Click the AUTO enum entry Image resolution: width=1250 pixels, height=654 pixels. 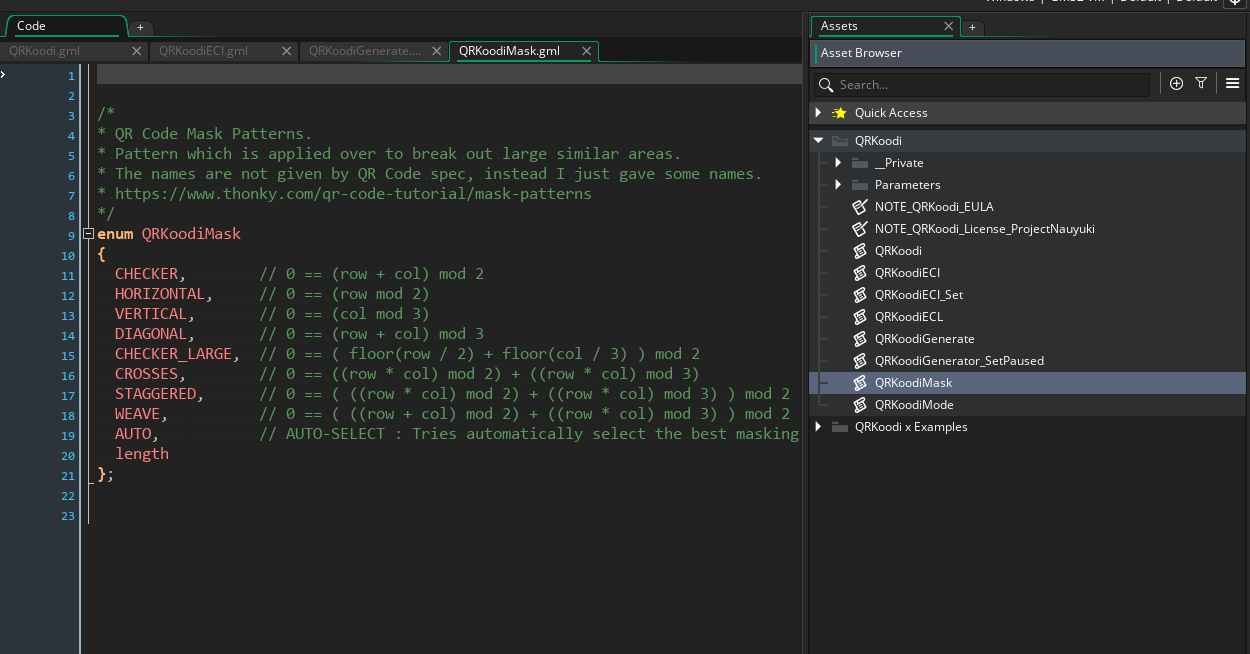133,434
